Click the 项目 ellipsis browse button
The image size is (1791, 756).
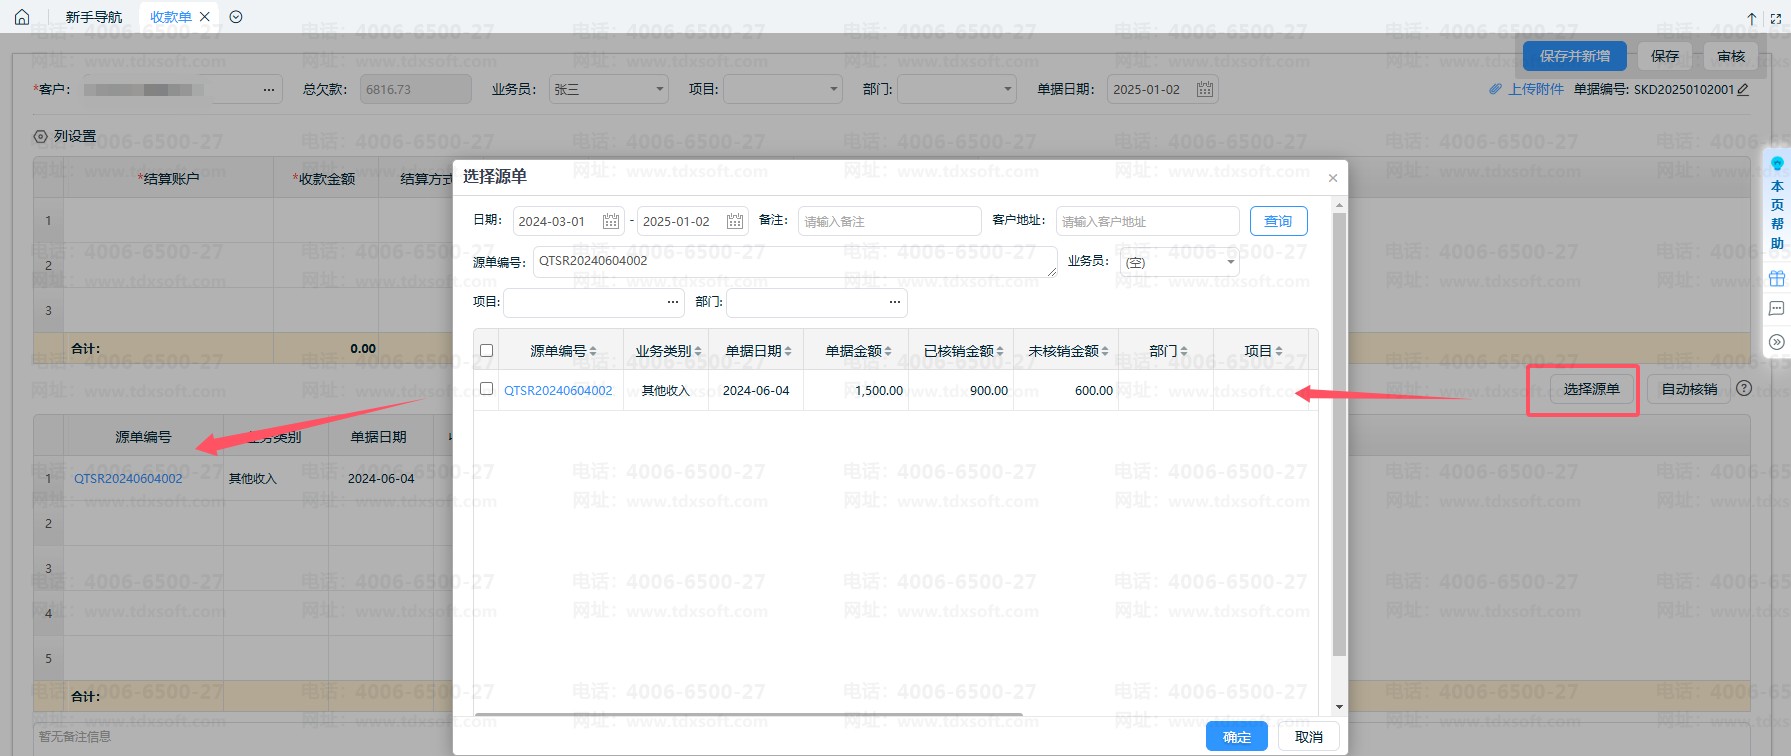[x=673, y=302]
